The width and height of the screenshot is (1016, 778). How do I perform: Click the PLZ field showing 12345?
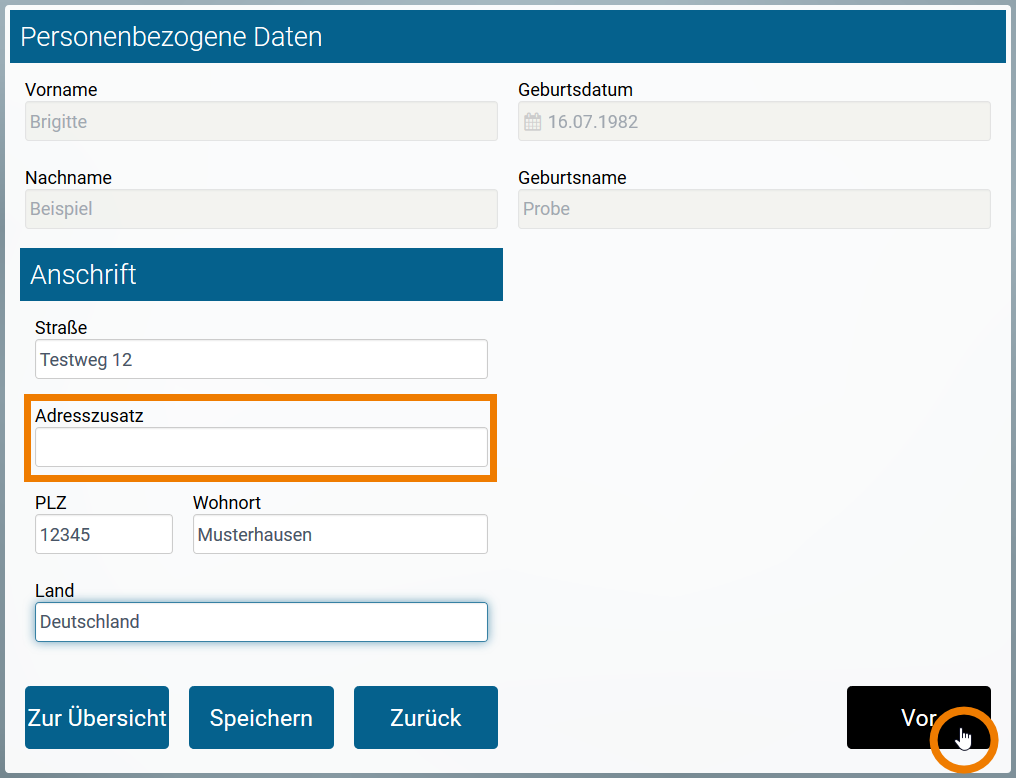(x=103, y=534)
